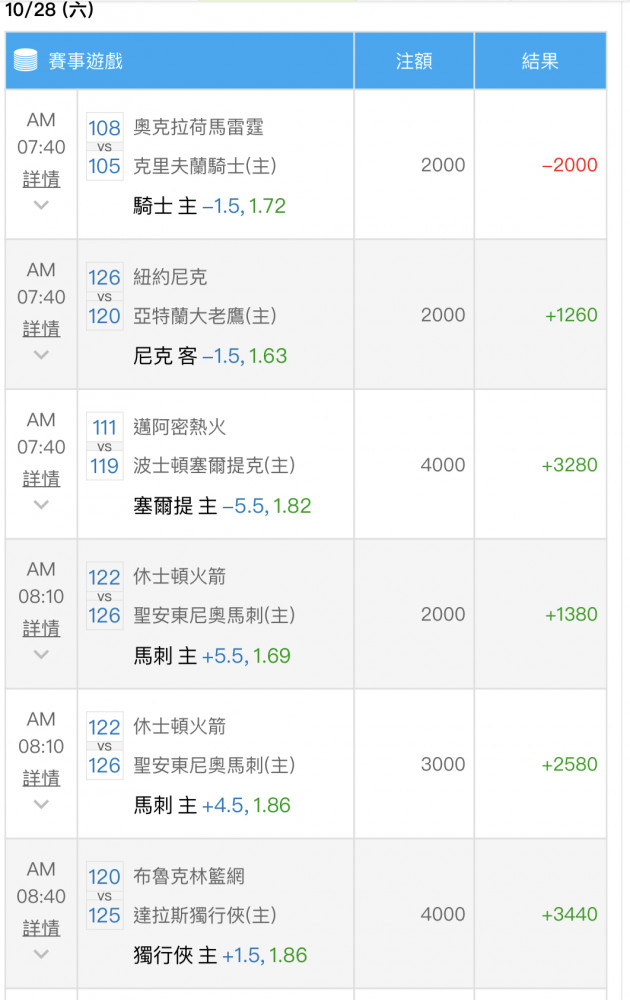This screenshot has height=1000, width=630.
Task: Select the 獨行俠 主 +1.5 bet line
Action: click(220, 955)
